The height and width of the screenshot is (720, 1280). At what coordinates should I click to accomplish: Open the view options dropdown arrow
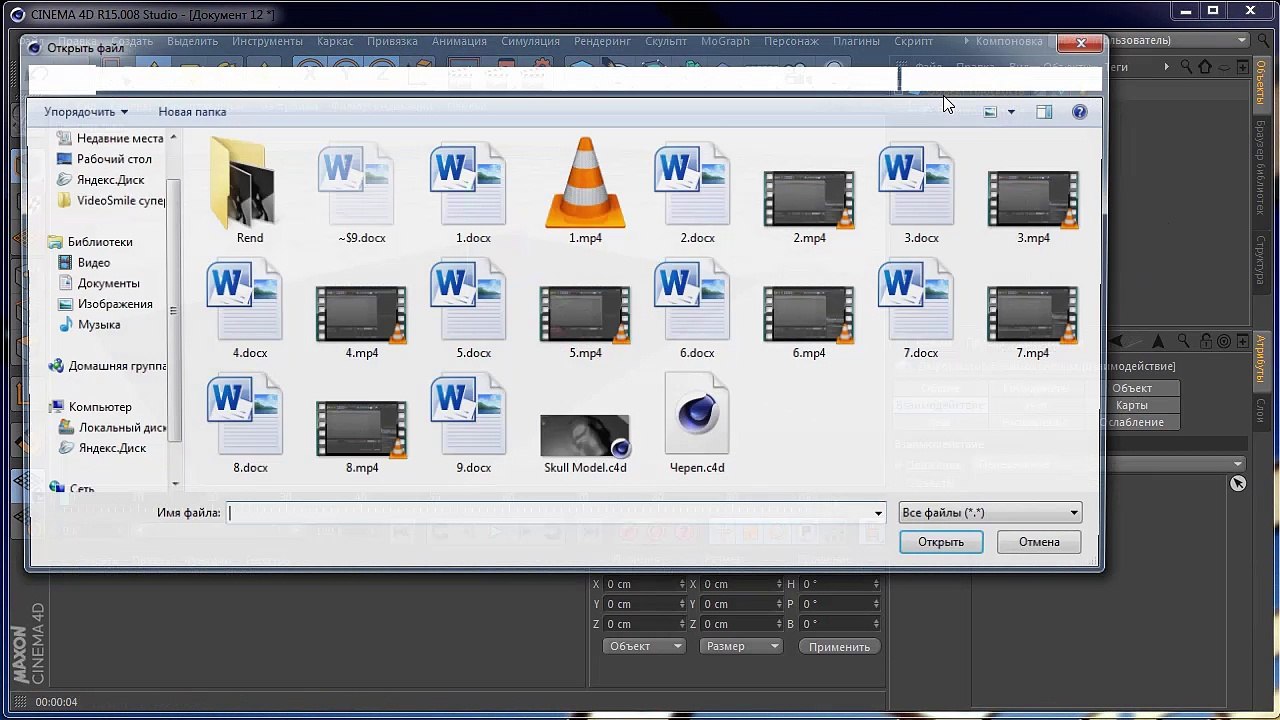coord(1011,112)
